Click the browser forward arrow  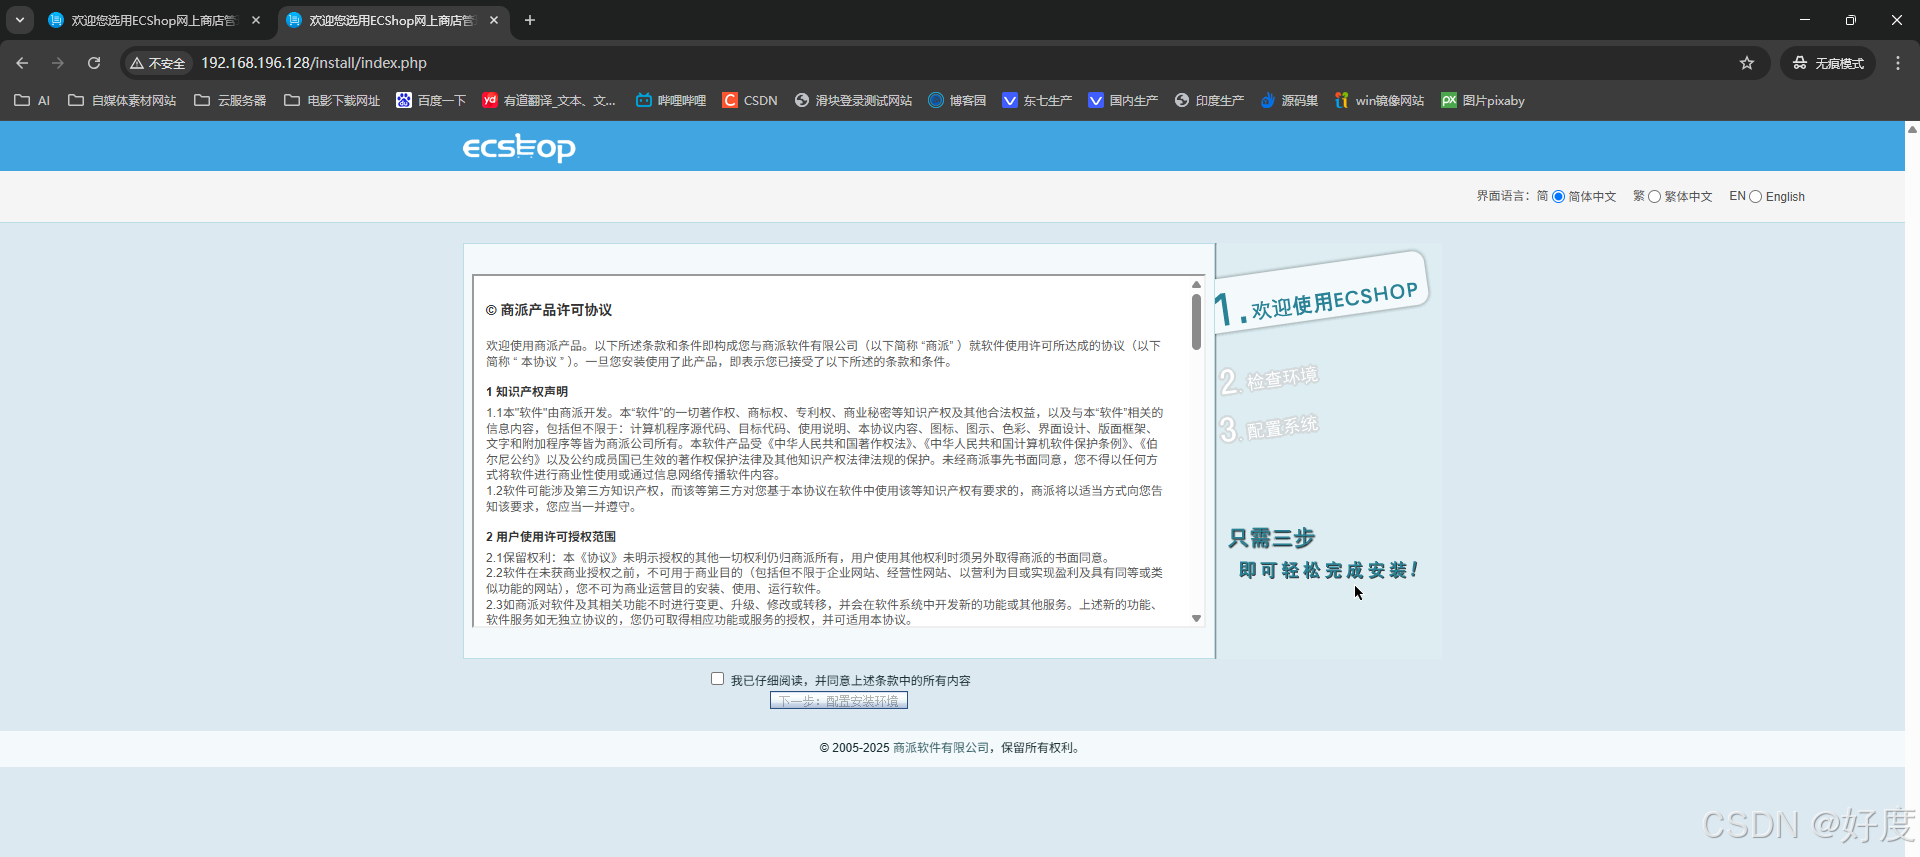(58, 63)
